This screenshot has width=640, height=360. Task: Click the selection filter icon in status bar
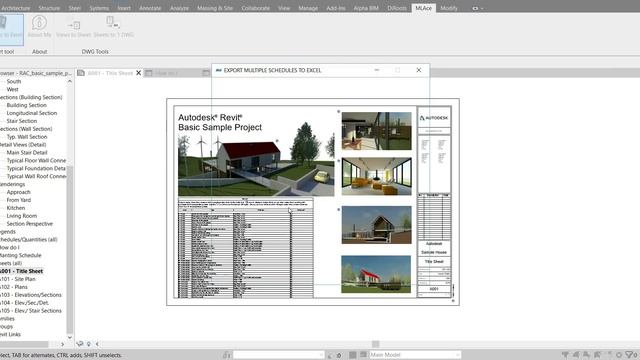pos(629,355)
